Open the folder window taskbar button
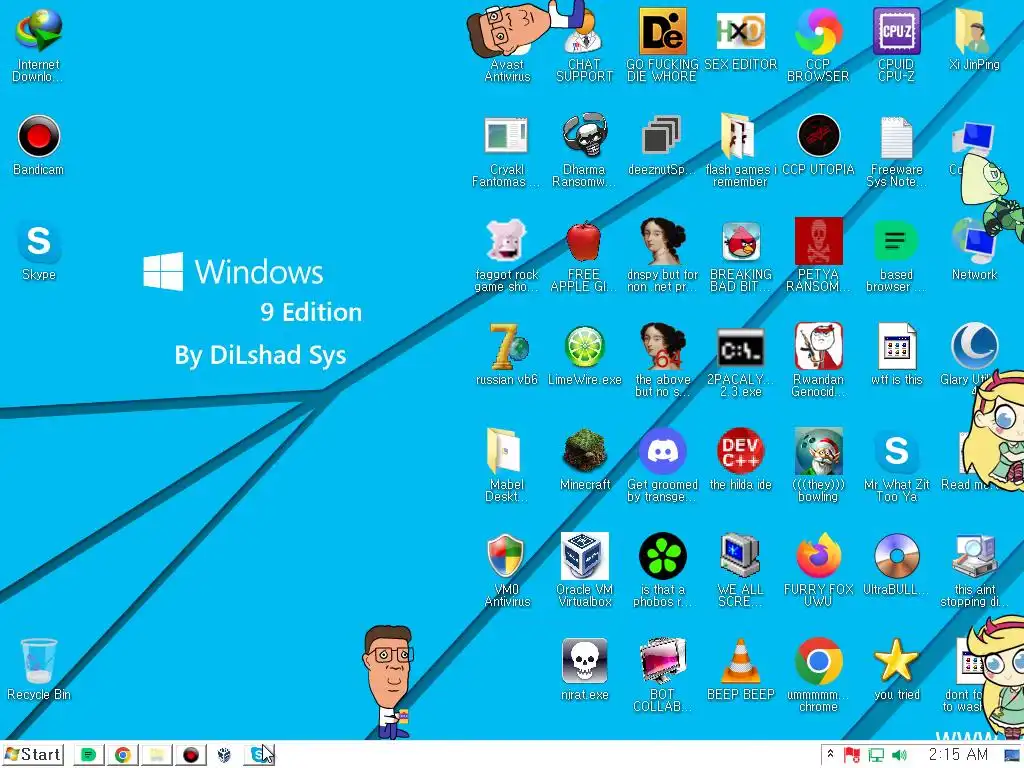 [156, 755]
